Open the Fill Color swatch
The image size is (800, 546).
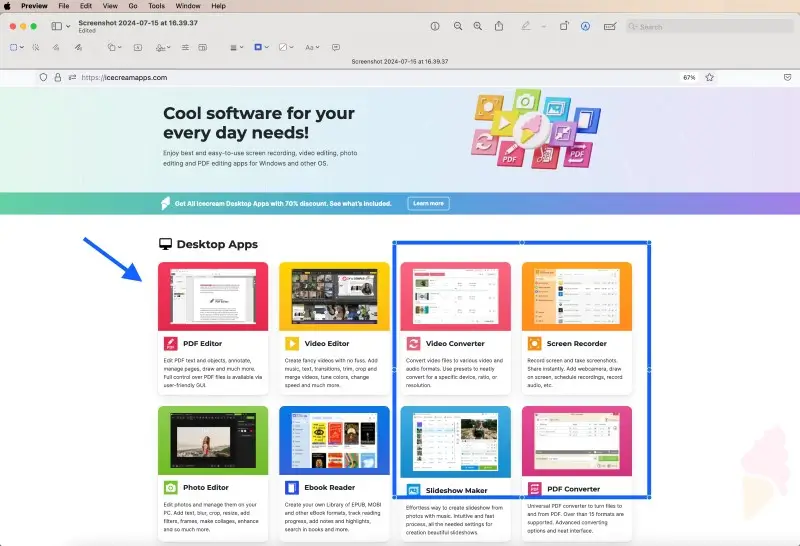click(286, 47)
